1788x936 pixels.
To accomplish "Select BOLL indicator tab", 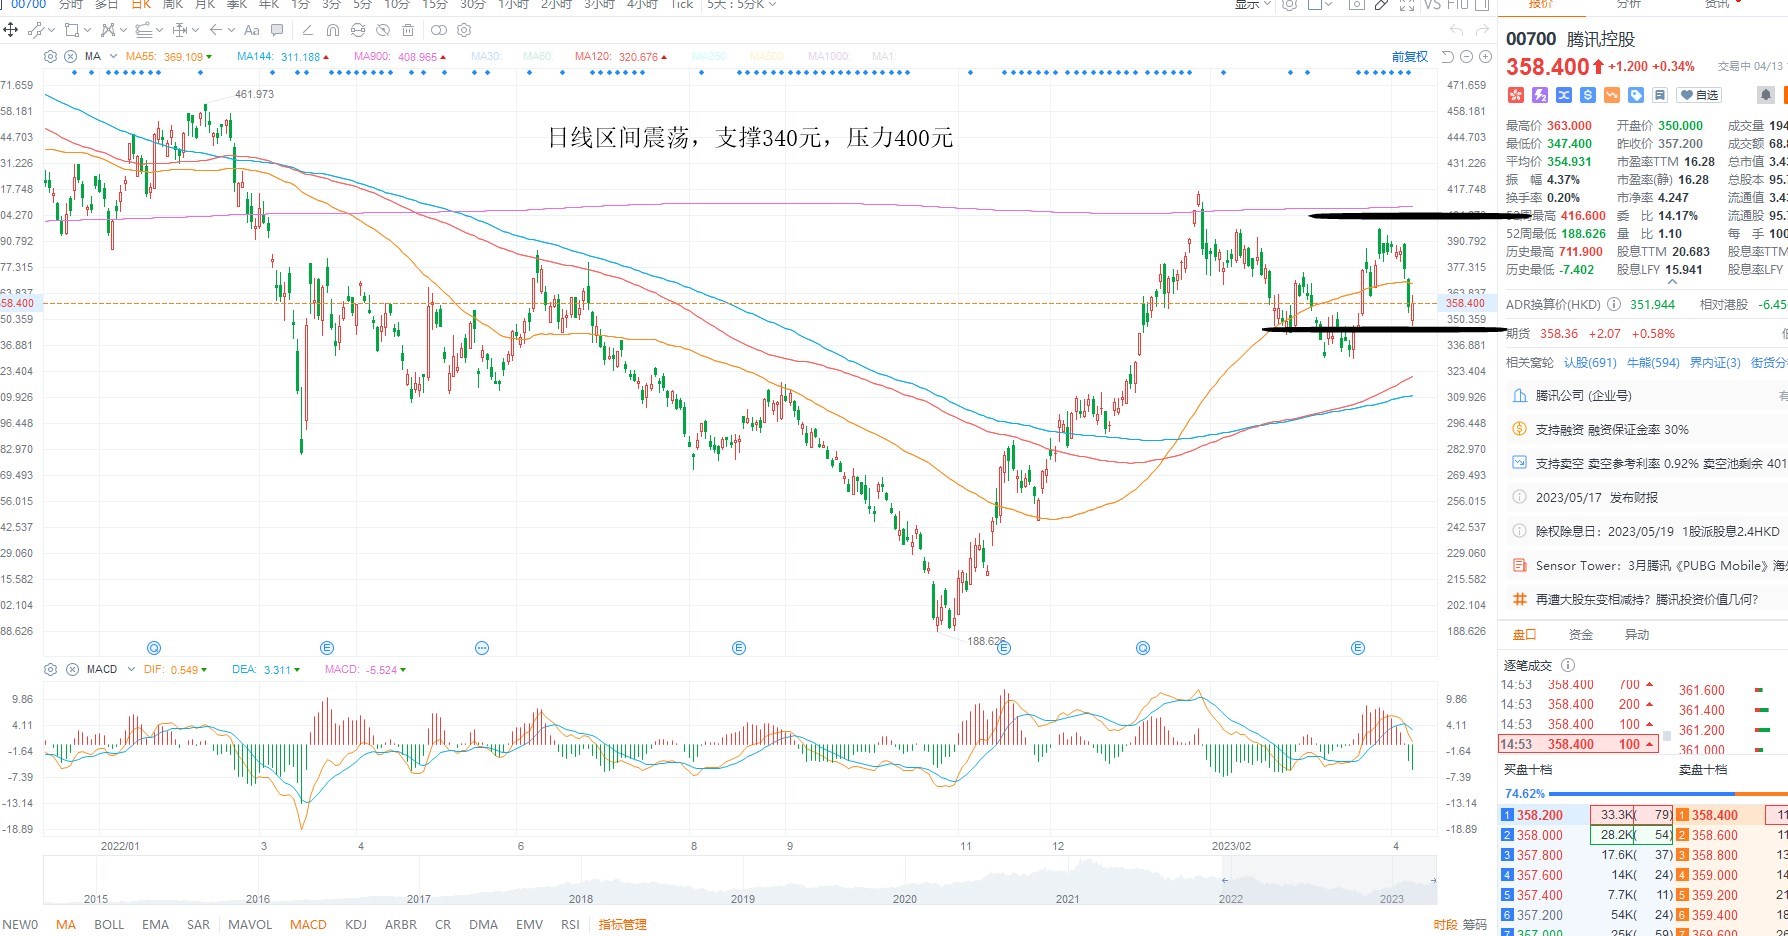I will 109,925.
